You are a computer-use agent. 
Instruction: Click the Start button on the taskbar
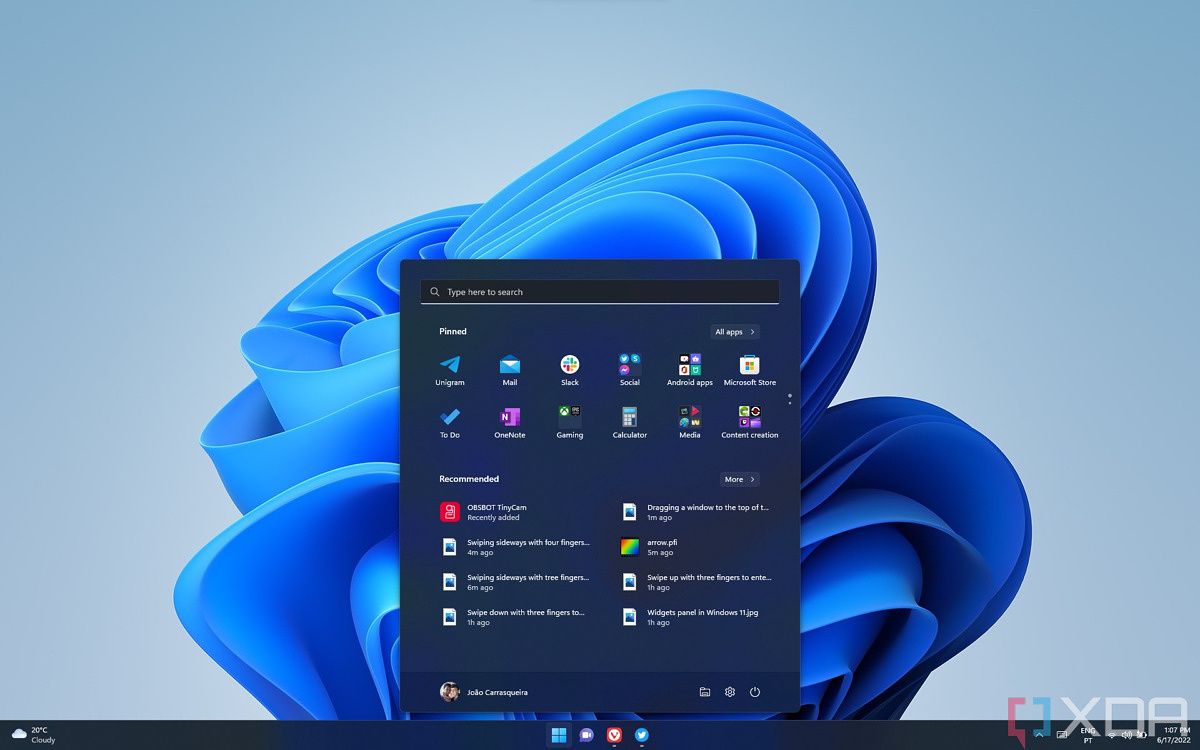[559, 735]
